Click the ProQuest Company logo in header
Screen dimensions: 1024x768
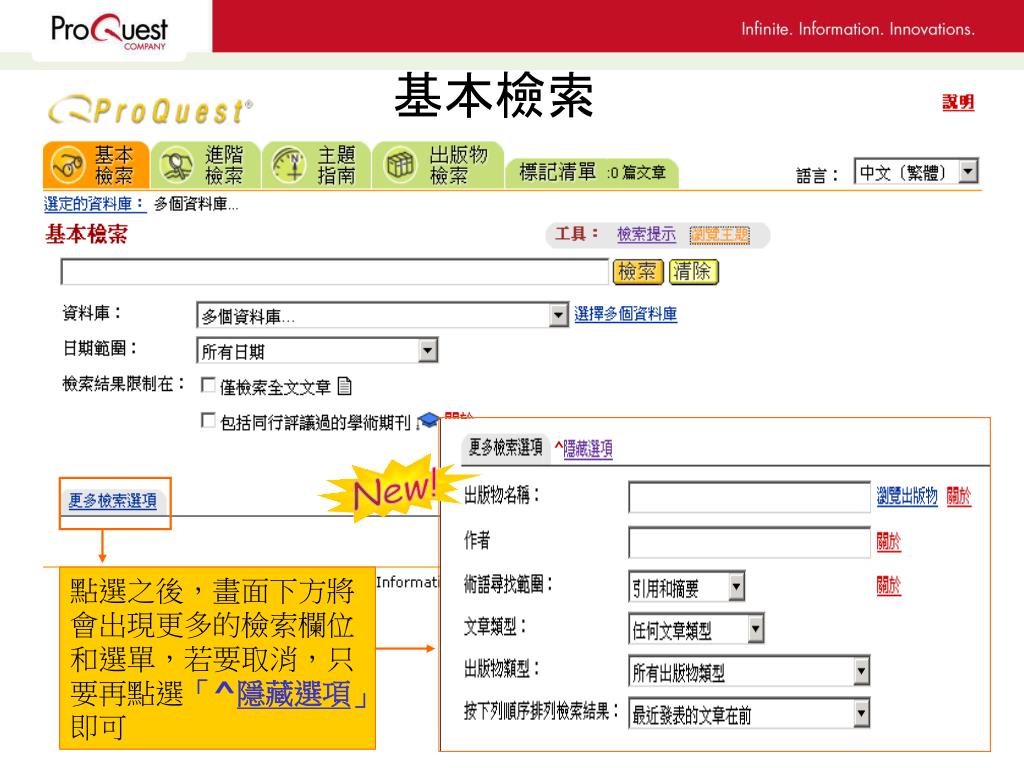[109, 31]
